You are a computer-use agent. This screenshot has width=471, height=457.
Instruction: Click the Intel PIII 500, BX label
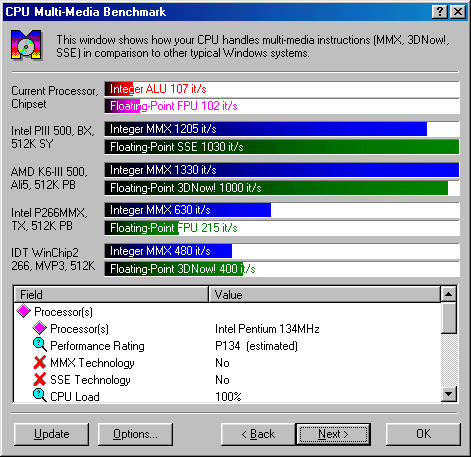tap(53, 137)
